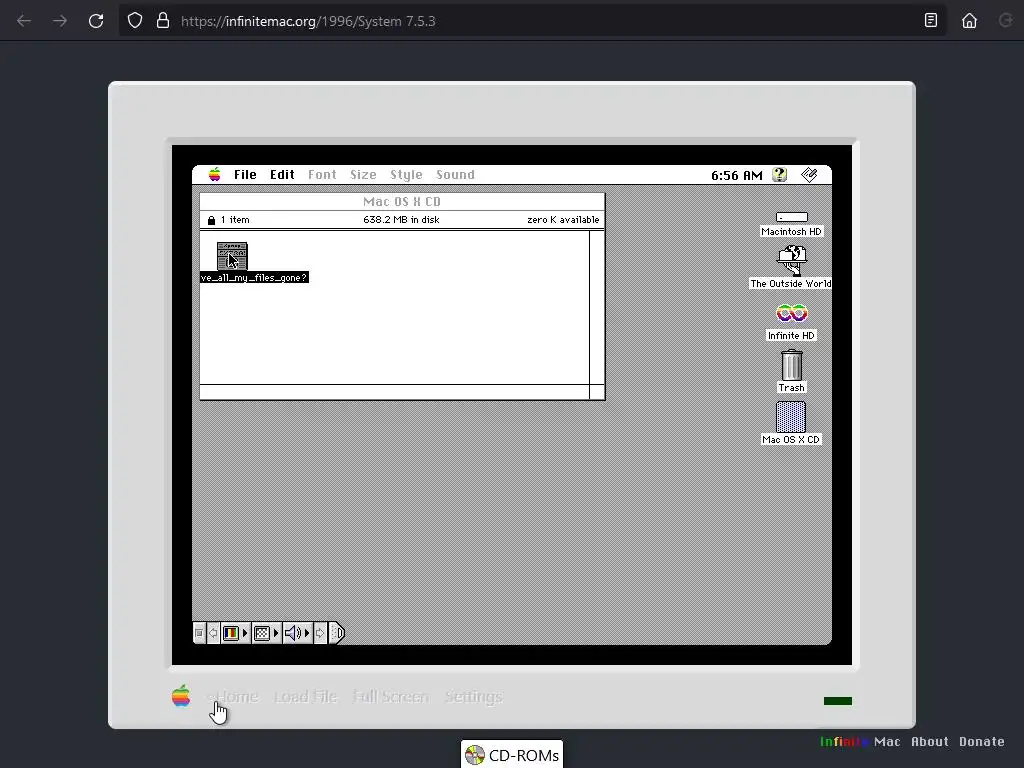Image resolution: width=1024 pixels, height=768 pixels.
Task: Expand the Monitor Bit Depth module arrow
Action: click(246, 633)
